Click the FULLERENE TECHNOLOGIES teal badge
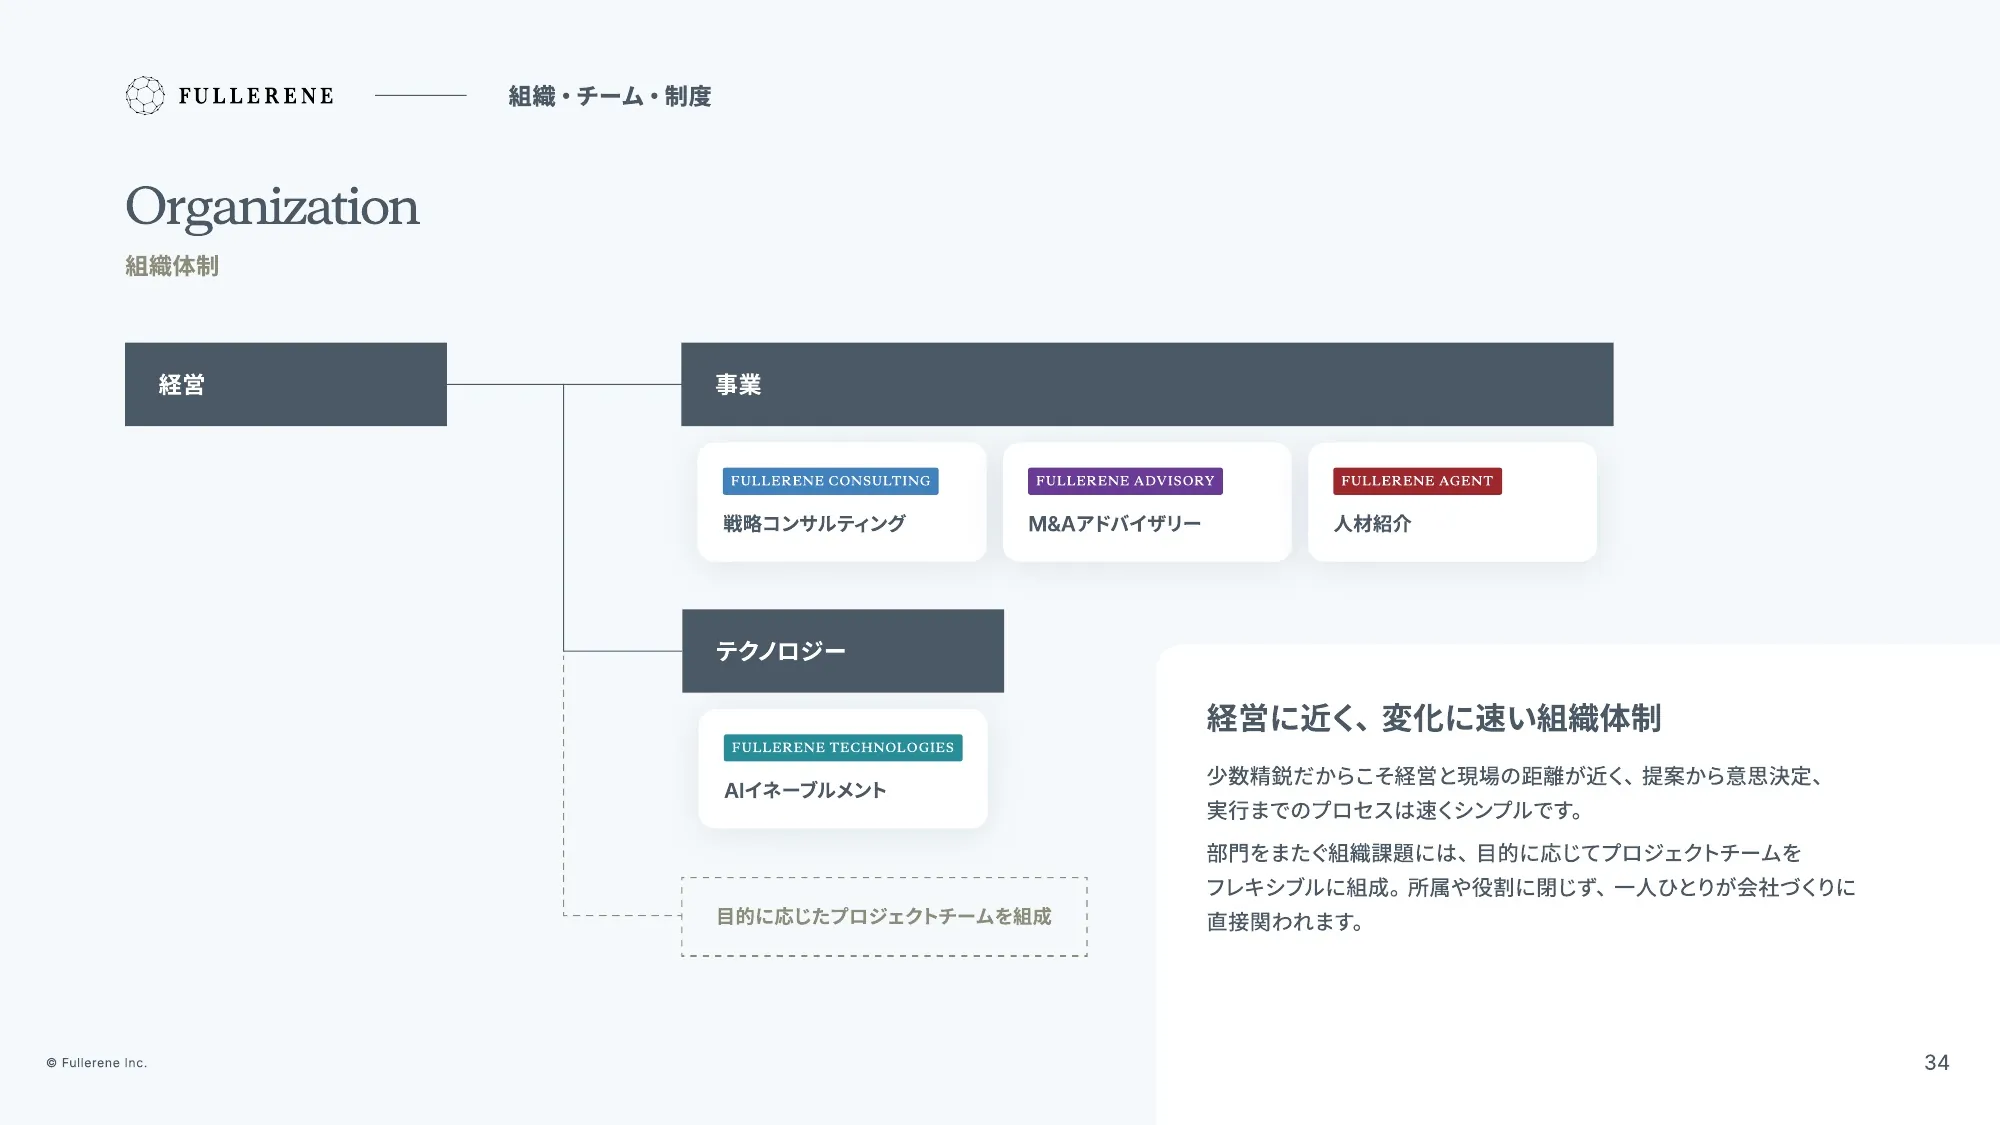The image size is (2000, 1125). (843, 747)
